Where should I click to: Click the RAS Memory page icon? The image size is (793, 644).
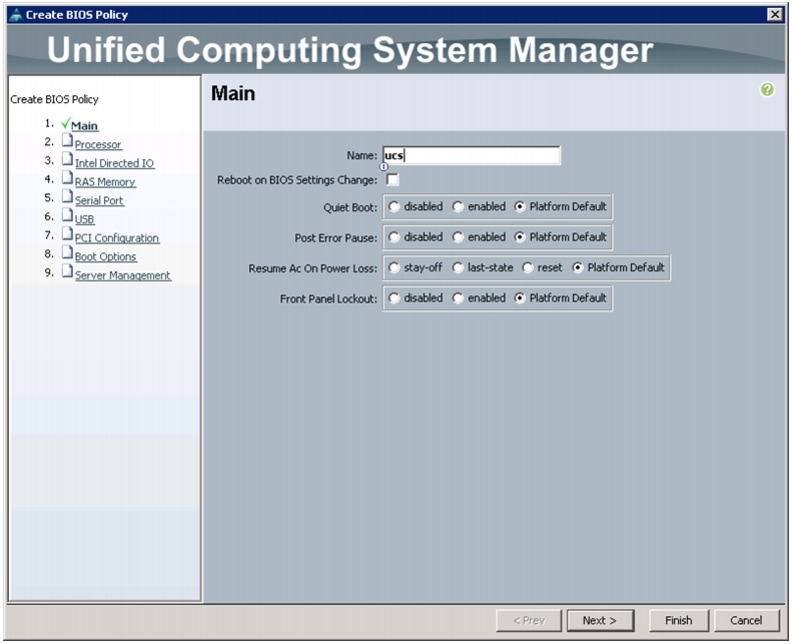point(67,178)
